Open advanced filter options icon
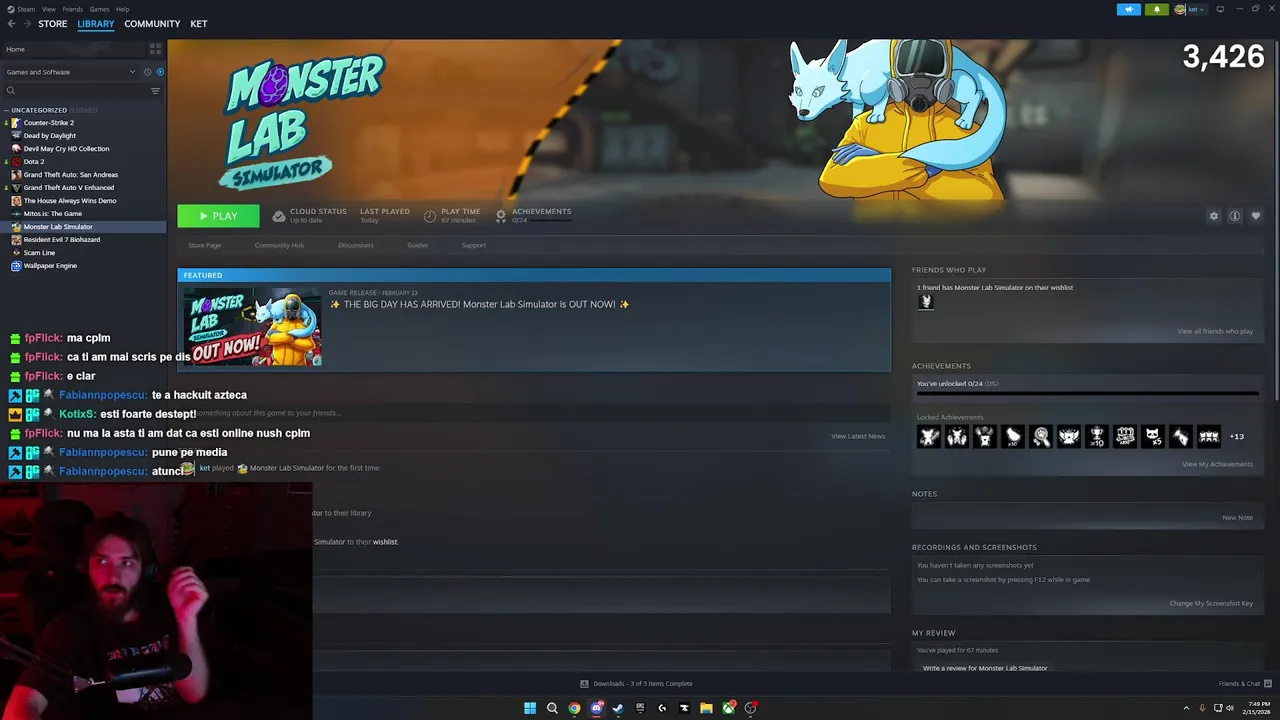 click(x=155, y=91)
